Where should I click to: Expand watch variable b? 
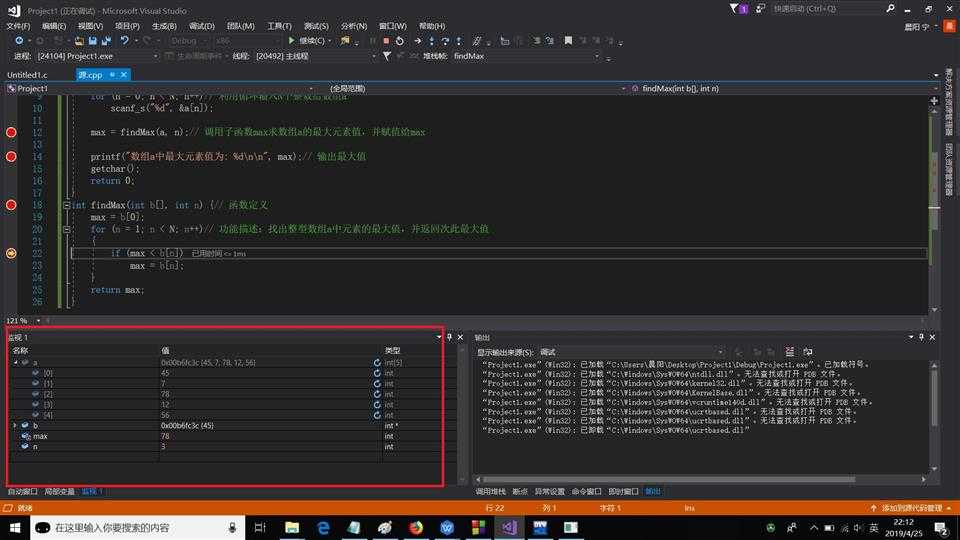click(15, 426)
